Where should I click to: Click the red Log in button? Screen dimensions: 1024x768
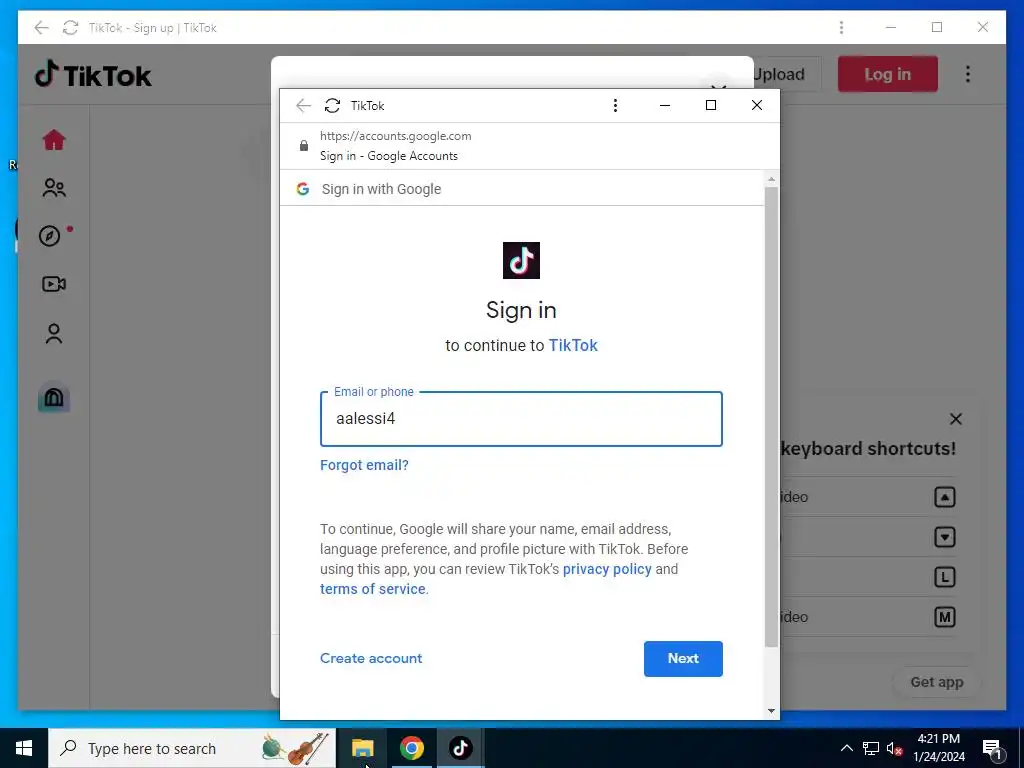point(888,74)
